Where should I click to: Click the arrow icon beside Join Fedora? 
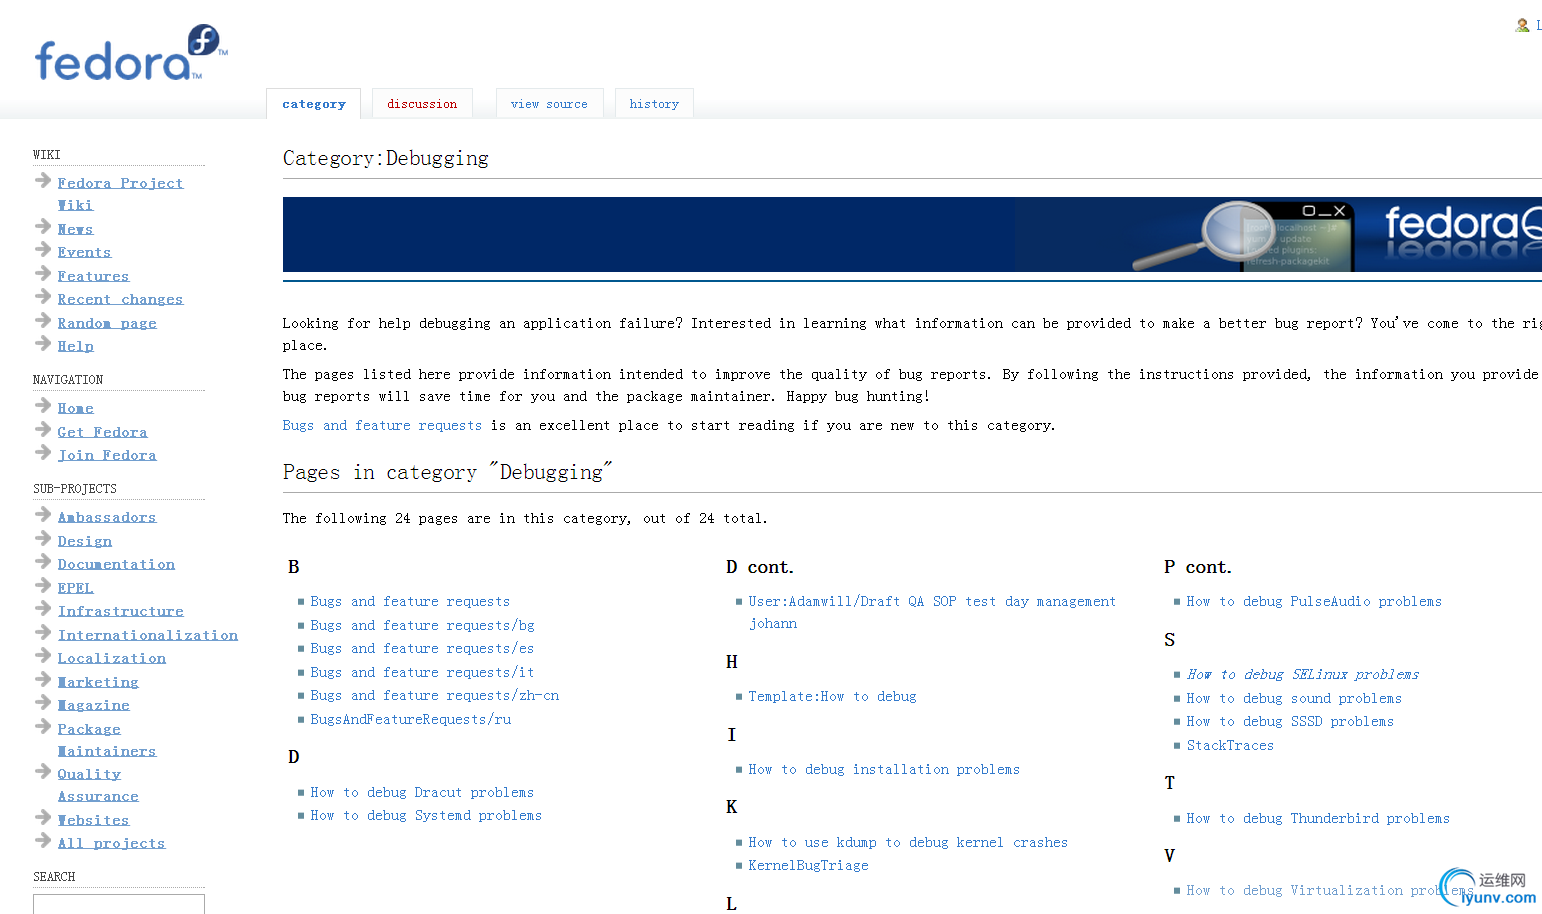pos(43,452)
